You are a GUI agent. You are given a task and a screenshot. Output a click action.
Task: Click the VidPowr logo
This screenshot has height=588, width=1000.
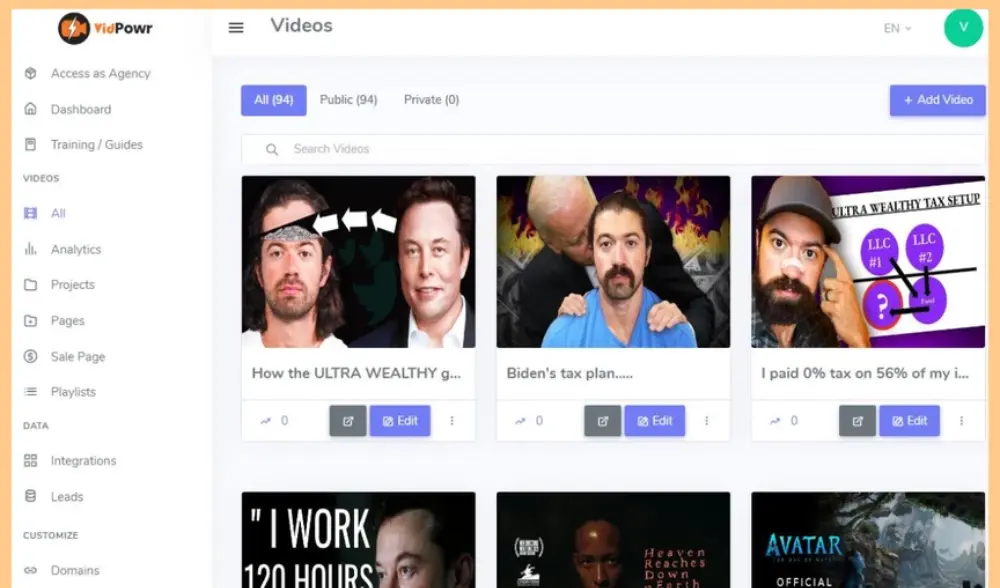pos(105,28)
